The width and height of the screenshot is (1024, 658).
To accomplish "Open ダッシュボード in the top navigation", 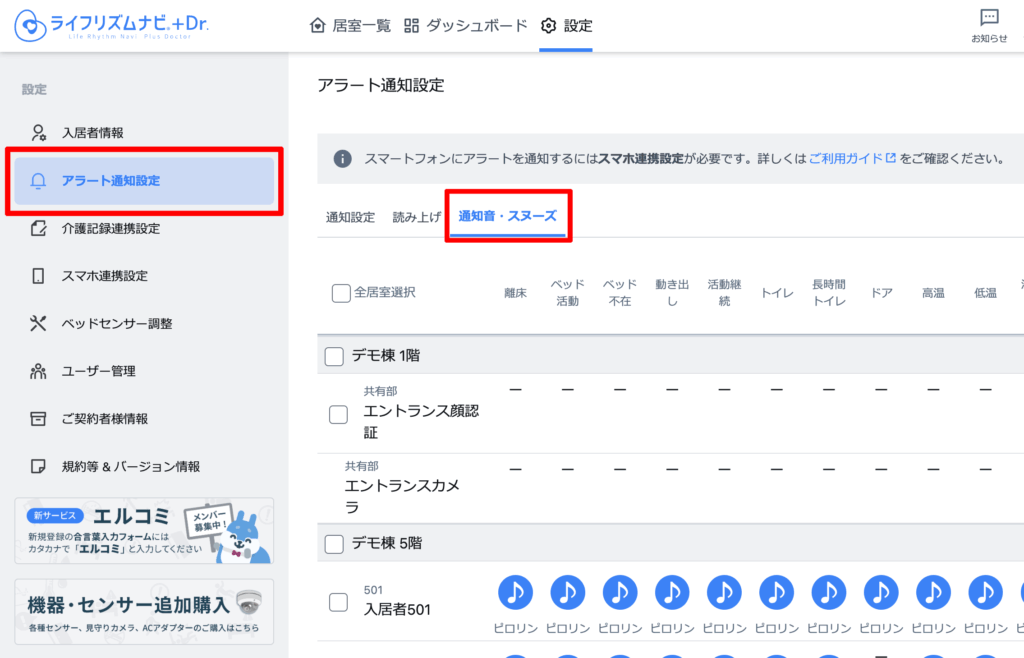I will pos(466,26).
